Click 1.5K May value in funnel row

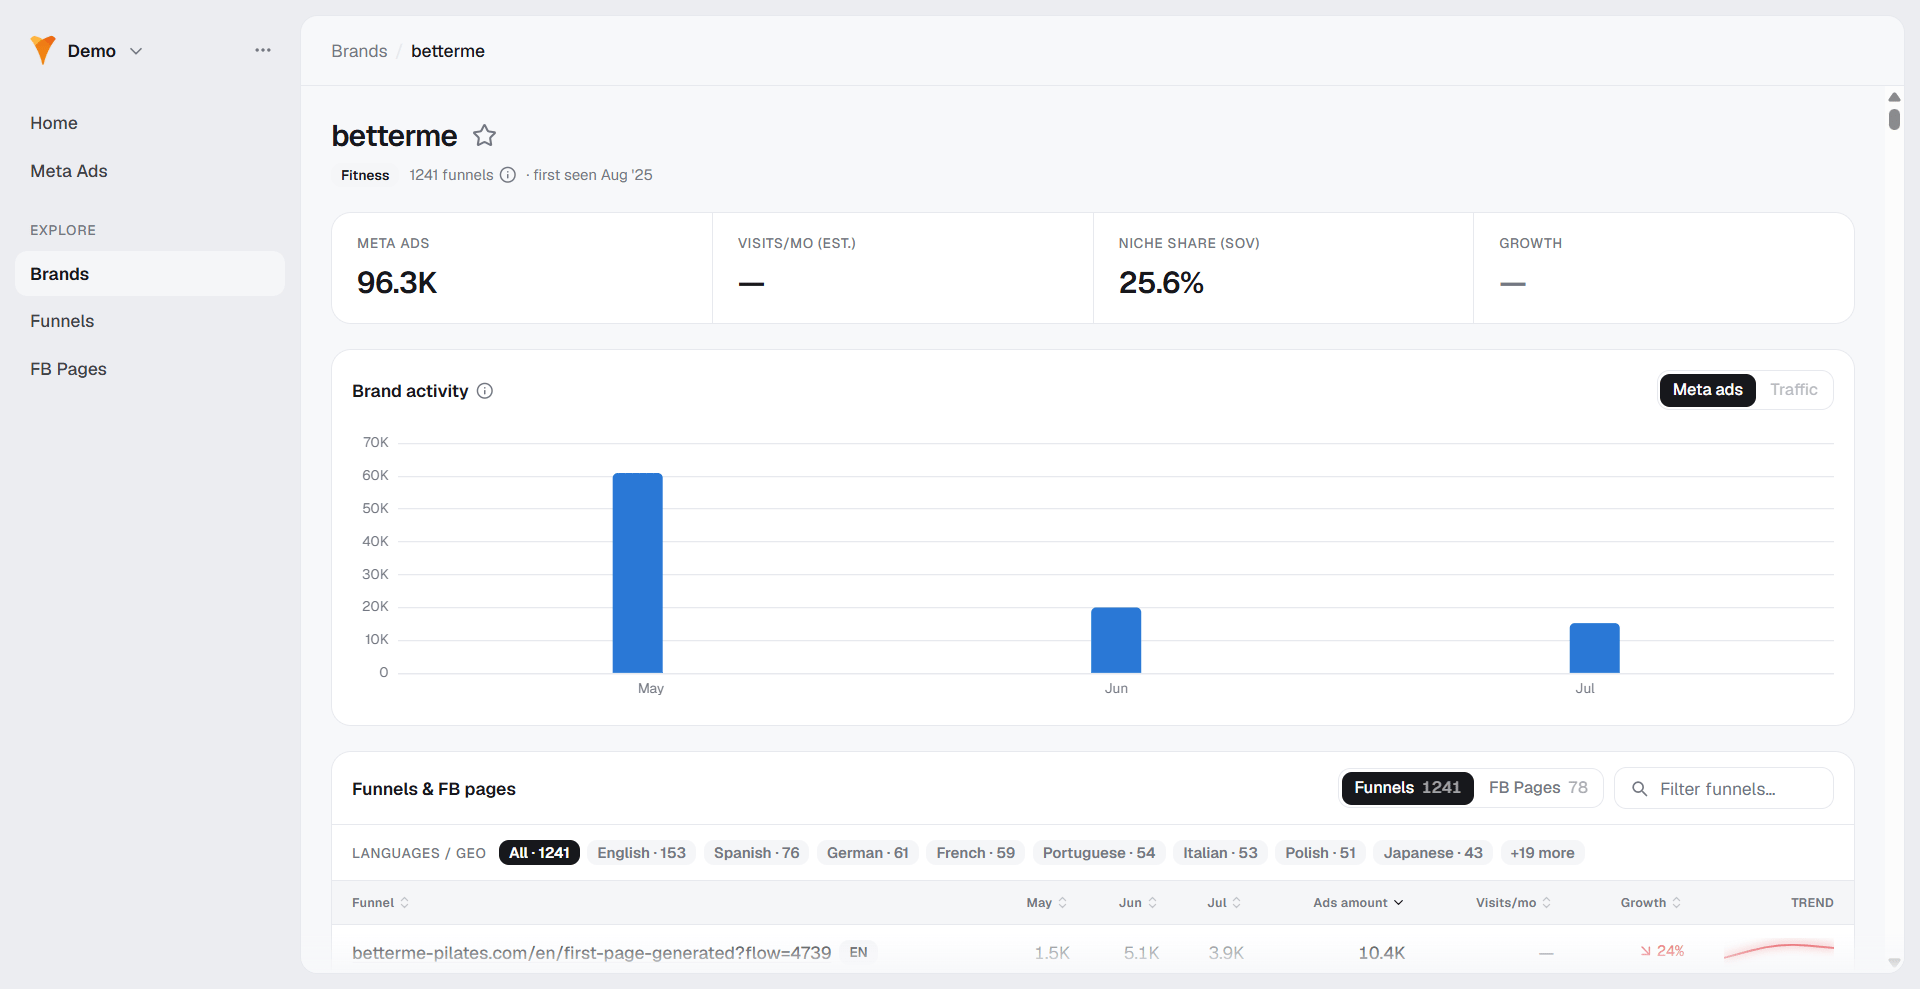click(x=1052, y=953)
